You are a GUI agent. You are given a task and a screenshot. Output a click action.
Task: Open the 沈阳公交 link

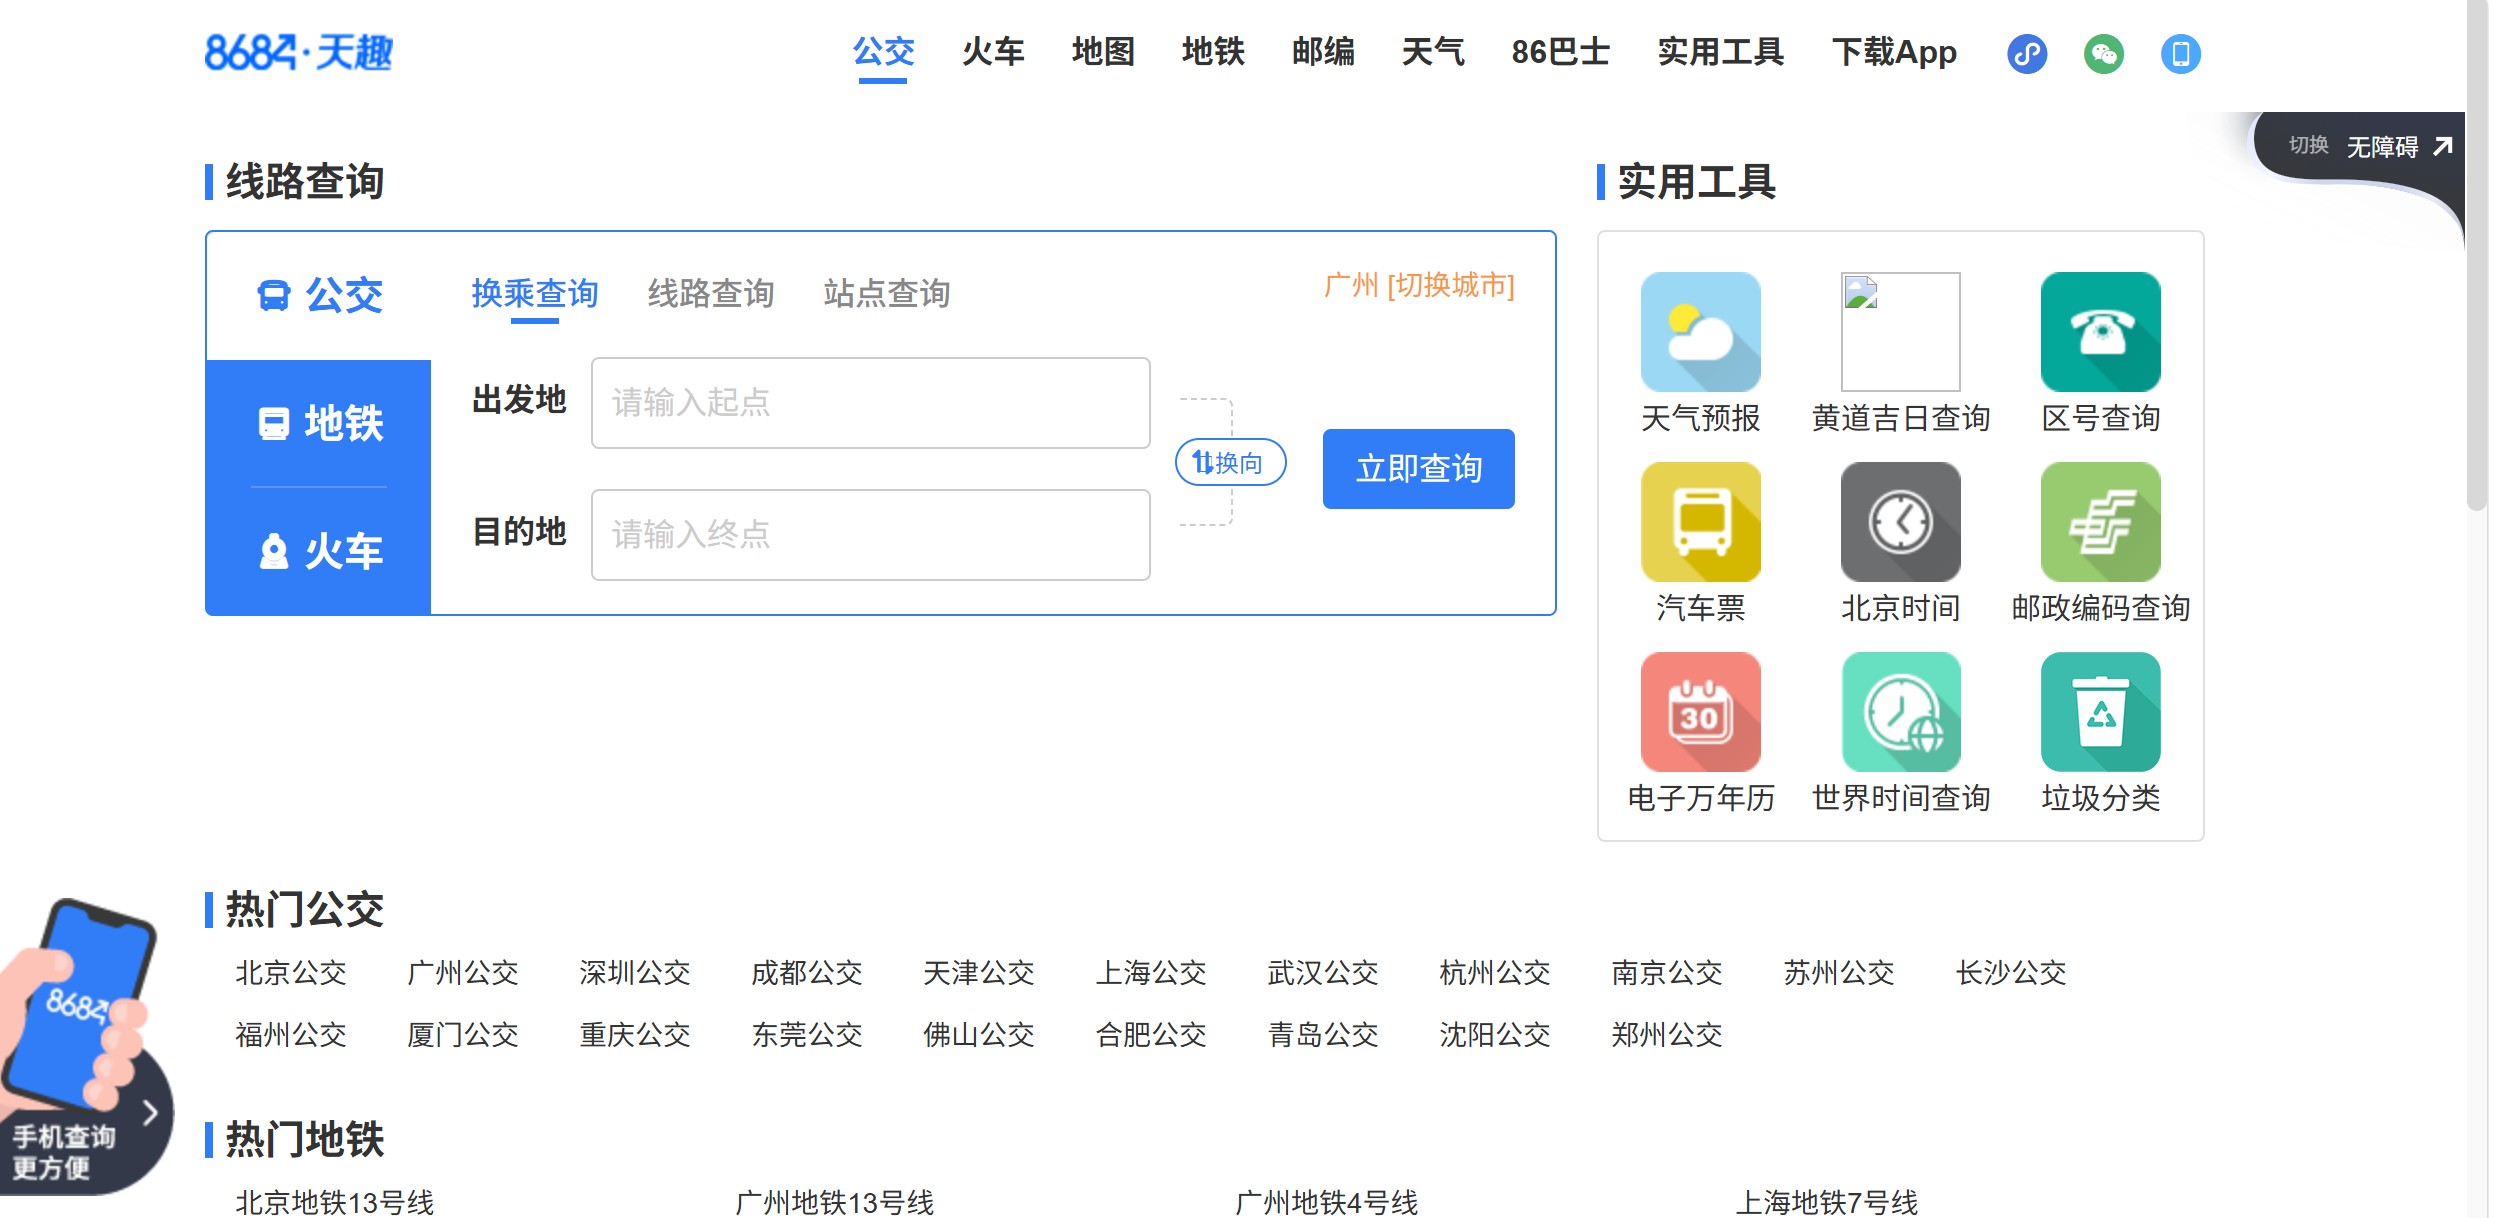point(1495,1034)
